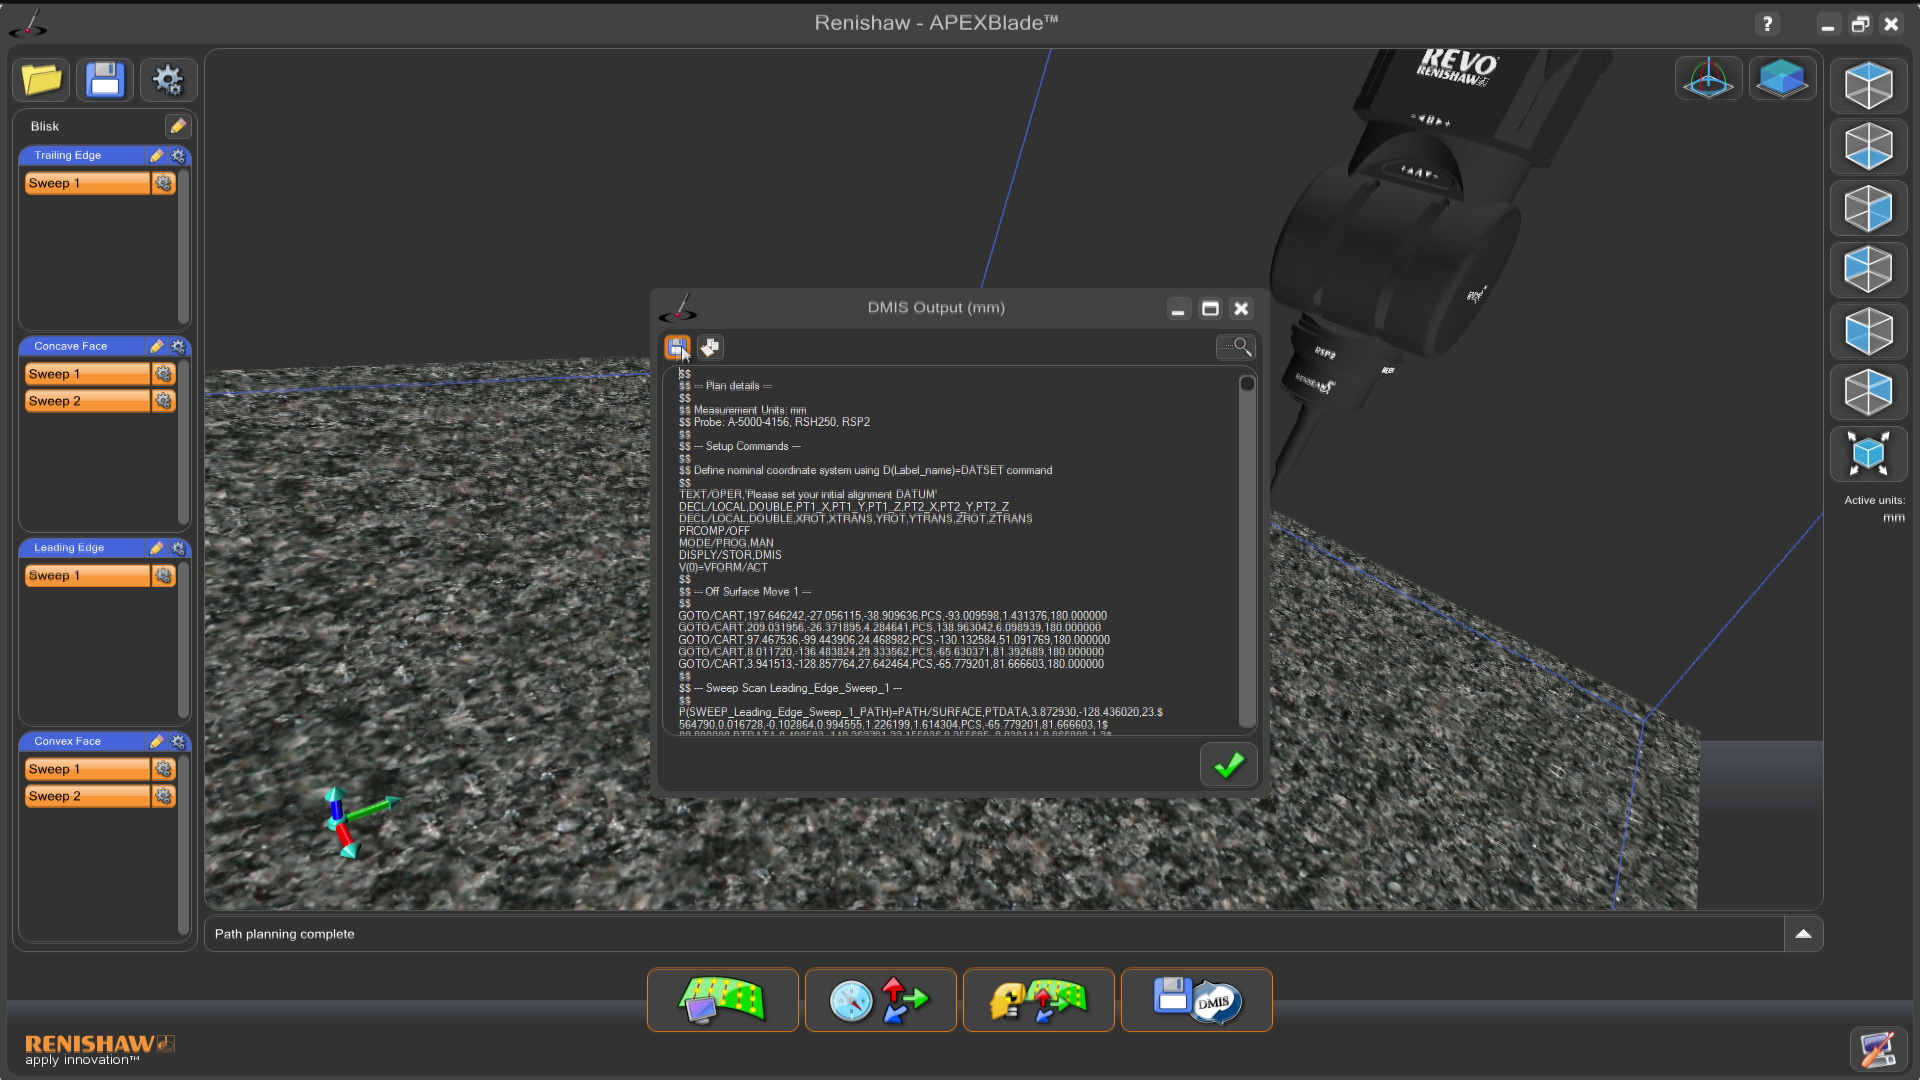
Task: Edit the Blisk name with the pencil
Action: pos(178,126)
